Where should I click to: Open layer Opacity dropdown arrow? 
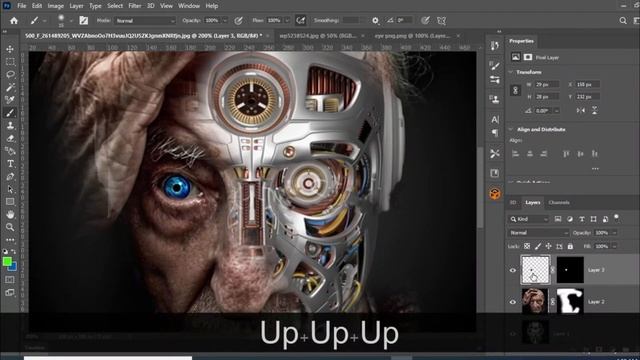pos(614,233)
